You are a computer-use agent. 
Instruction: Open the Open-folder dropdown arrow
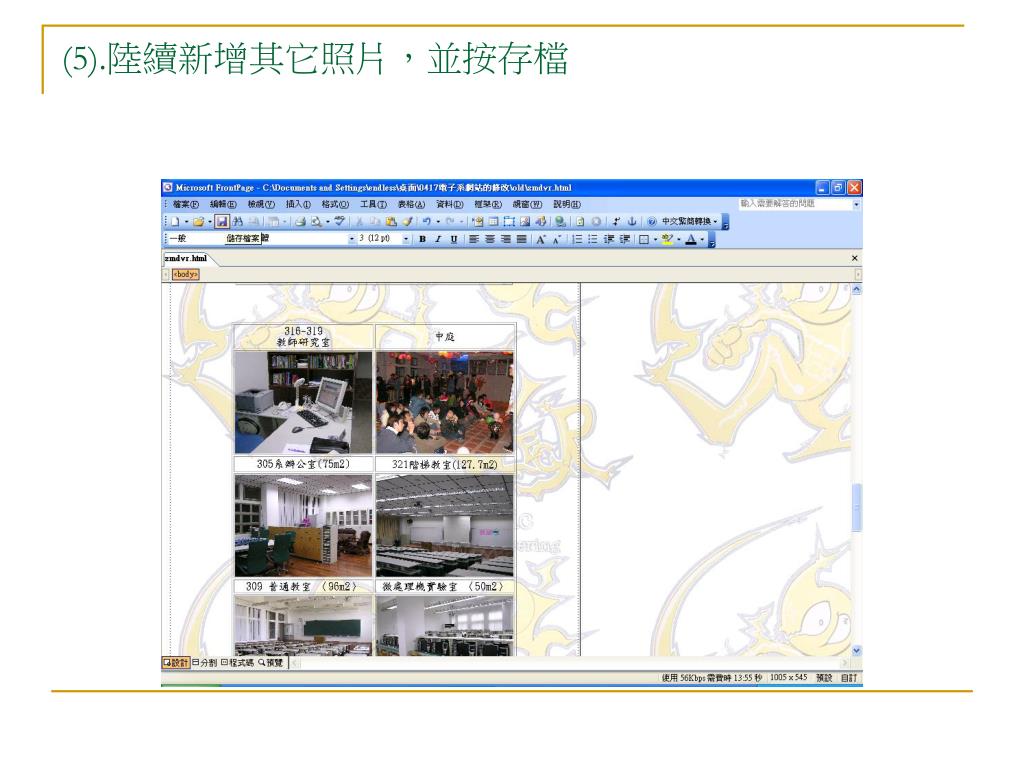coord(210,221)
